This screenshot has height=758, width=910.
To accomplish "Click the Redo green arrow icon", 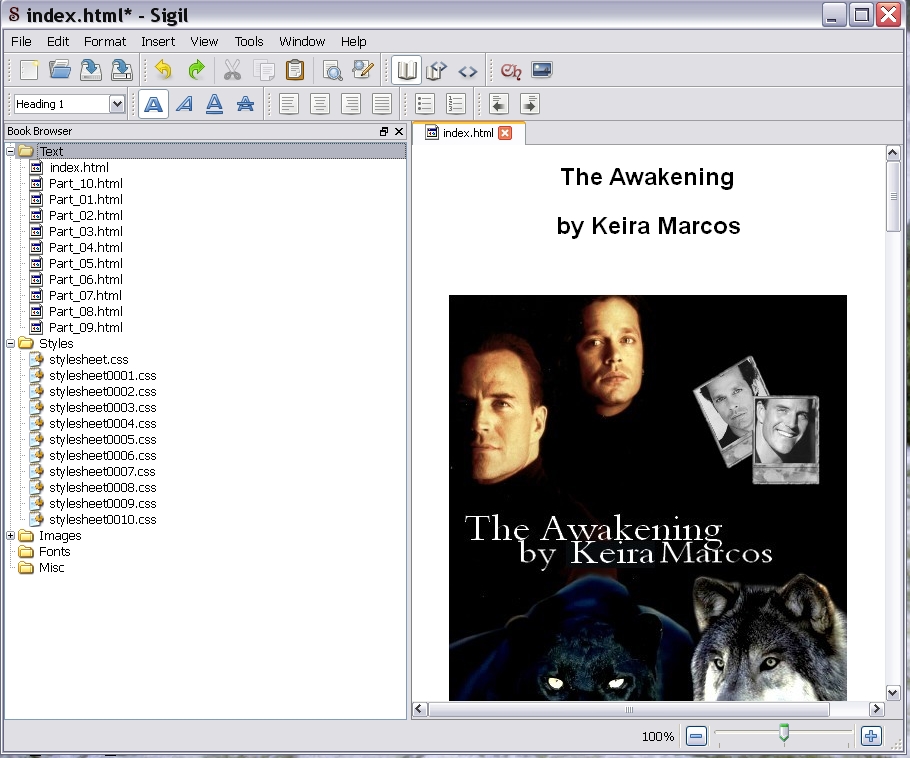I will [x=197, y=70].
